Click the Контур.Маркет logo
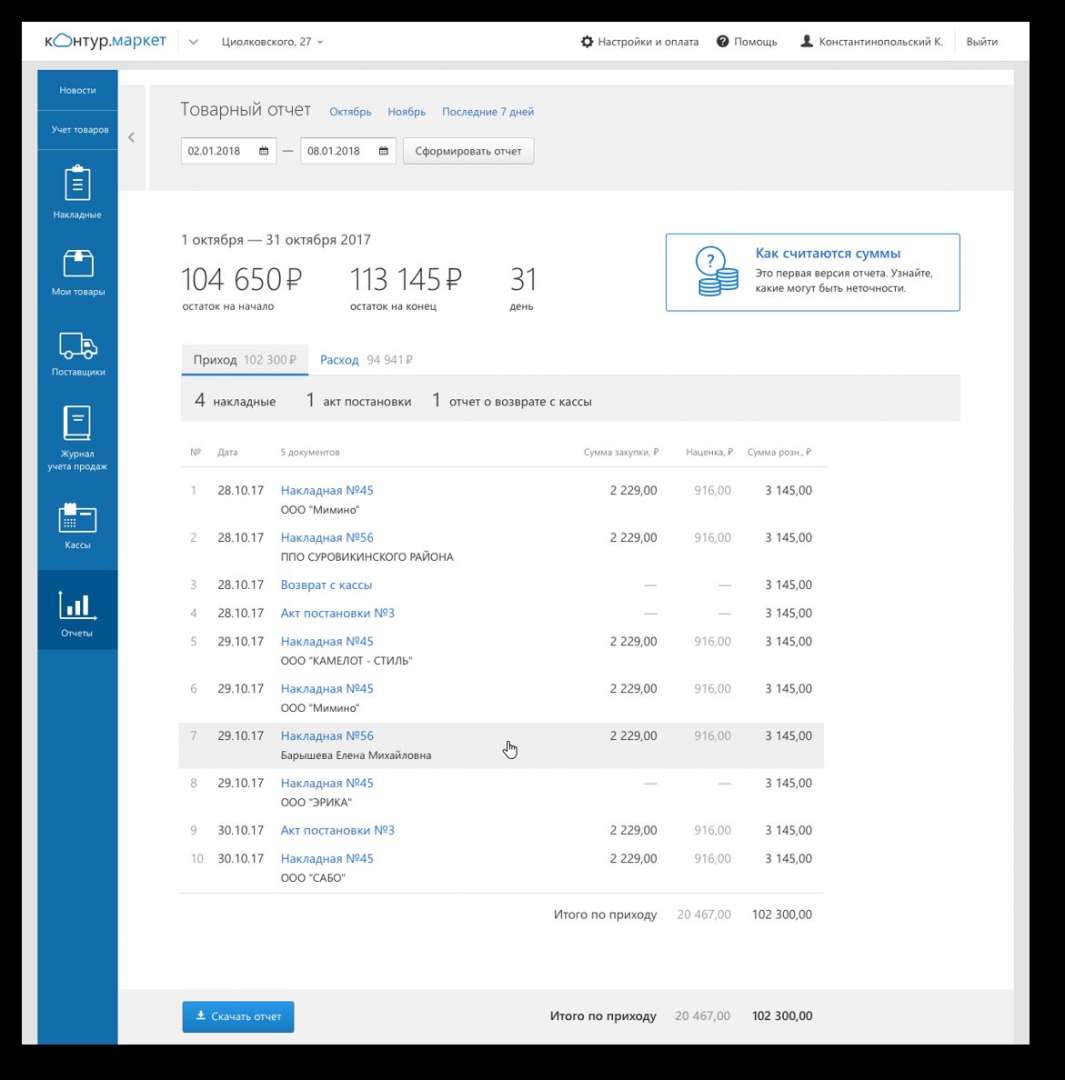Screen dimensions: 1065x1080 105,41
